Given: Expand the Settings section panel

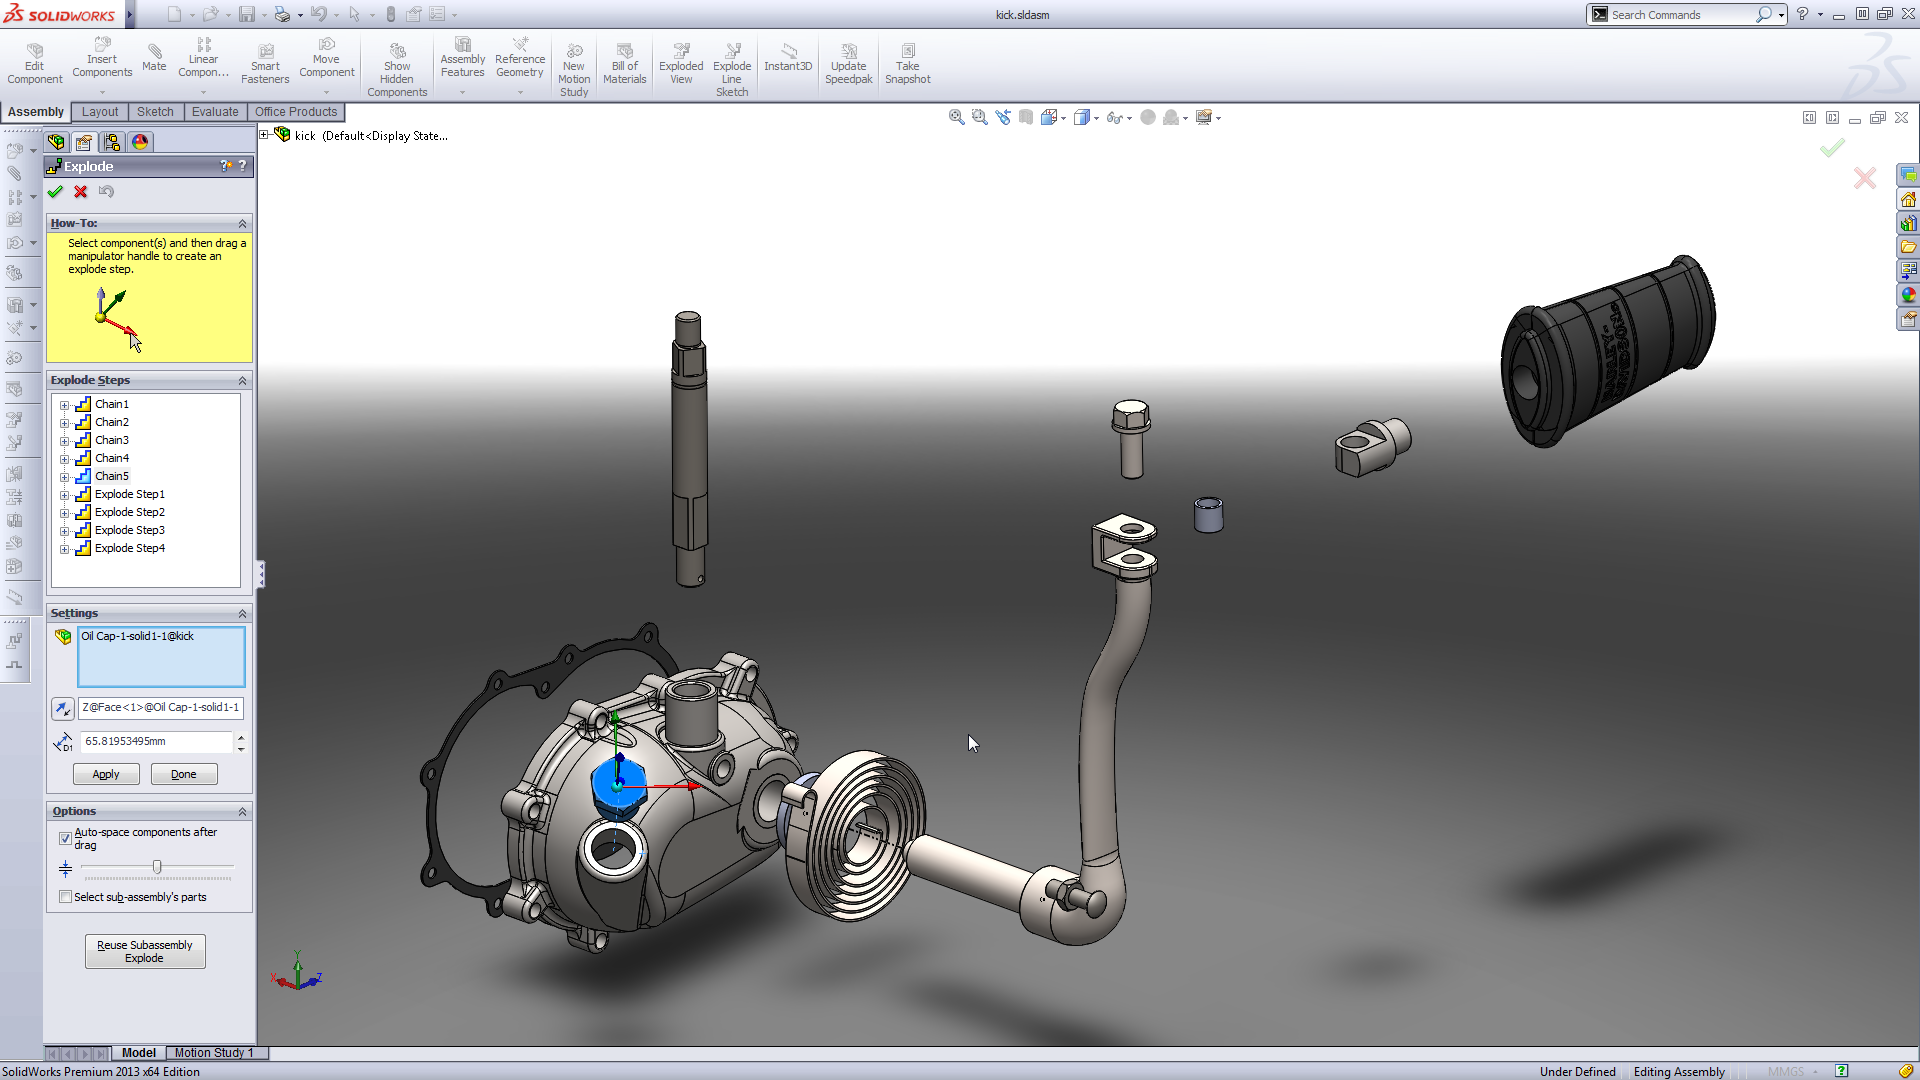Looking at the screenshot, I should point(241,612).
